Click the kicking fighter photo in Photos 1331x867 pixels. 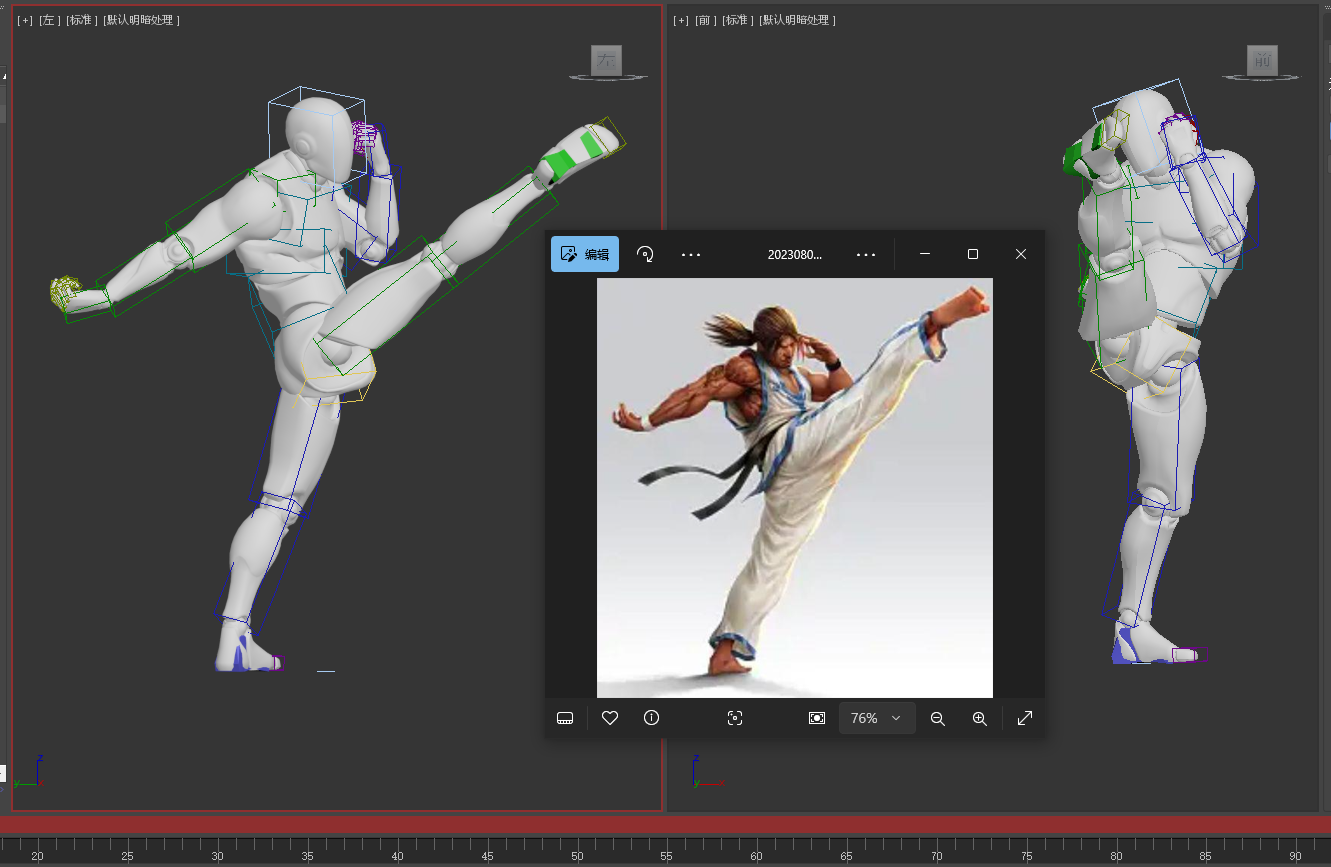[795, 488]
